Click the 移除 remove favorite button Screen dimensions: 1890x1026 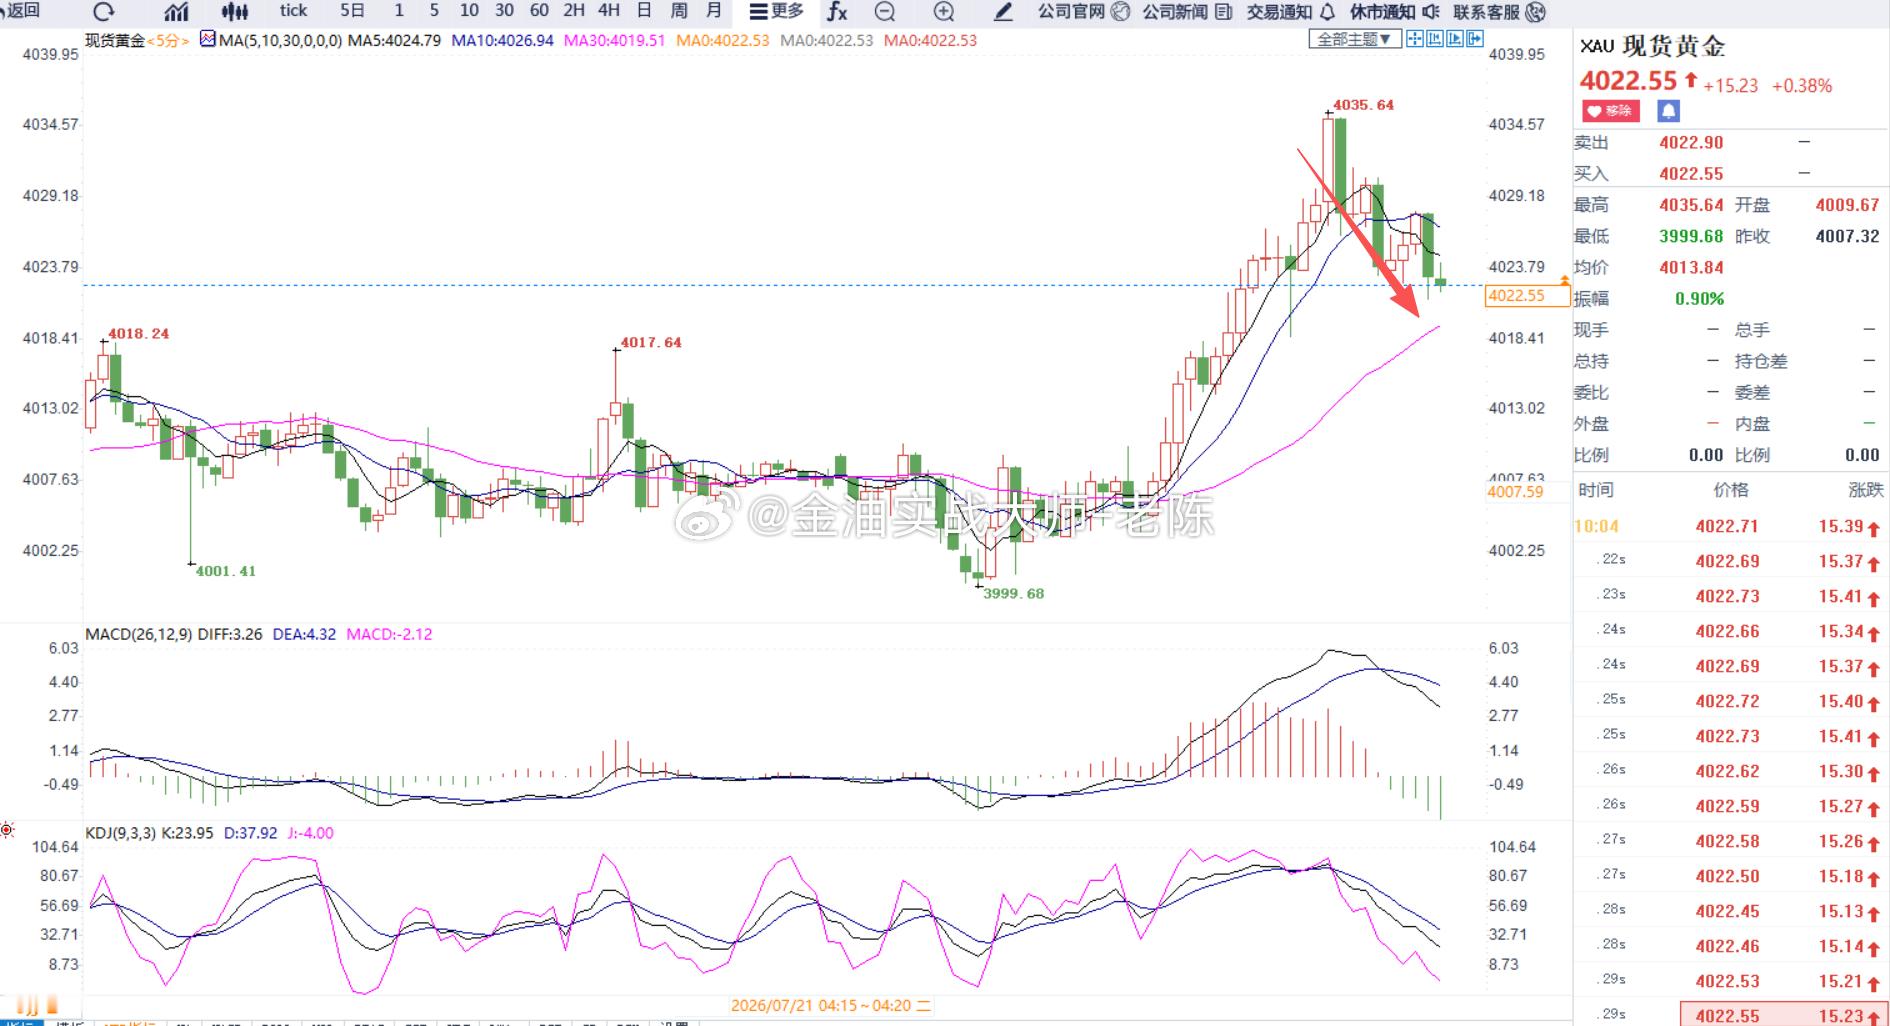pos(1610,111)
